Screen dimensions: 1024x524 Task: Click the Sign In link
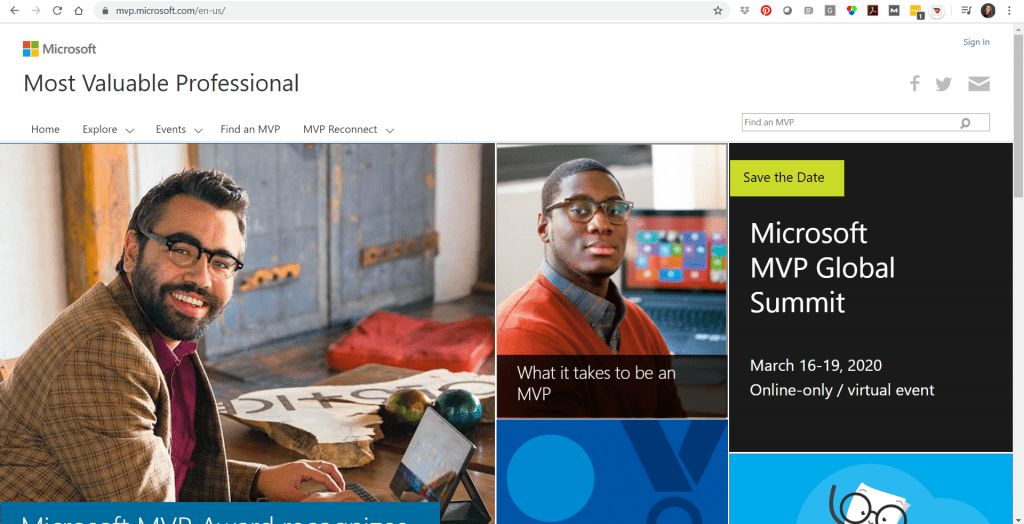pos(976,42)
